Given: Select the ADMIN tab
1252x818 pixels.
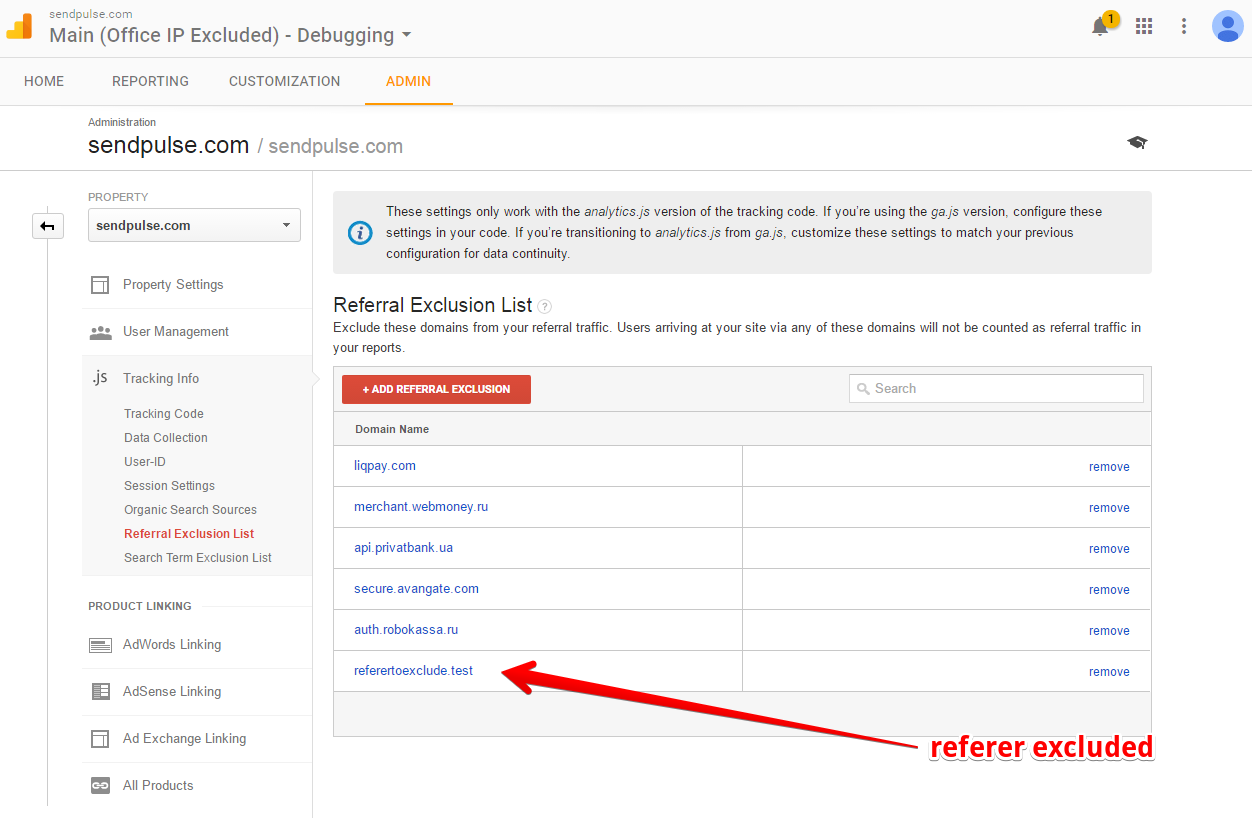Looking at the screenshot, I should point(408,81).
